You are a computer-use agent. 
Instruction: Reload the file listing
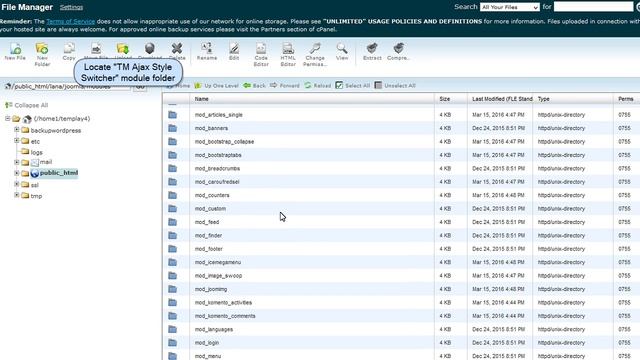click(x=318, y=86)
